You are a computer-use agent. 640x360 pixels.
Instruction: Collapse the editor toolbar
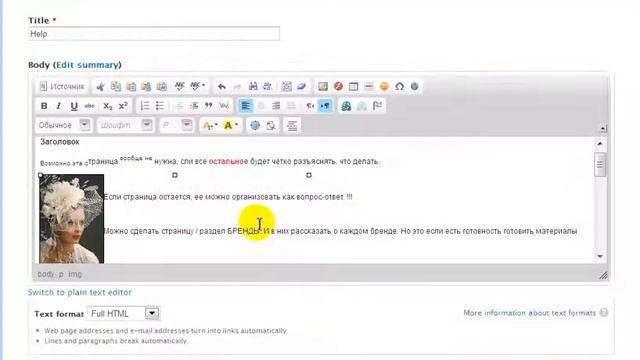(x=603, y=129)
